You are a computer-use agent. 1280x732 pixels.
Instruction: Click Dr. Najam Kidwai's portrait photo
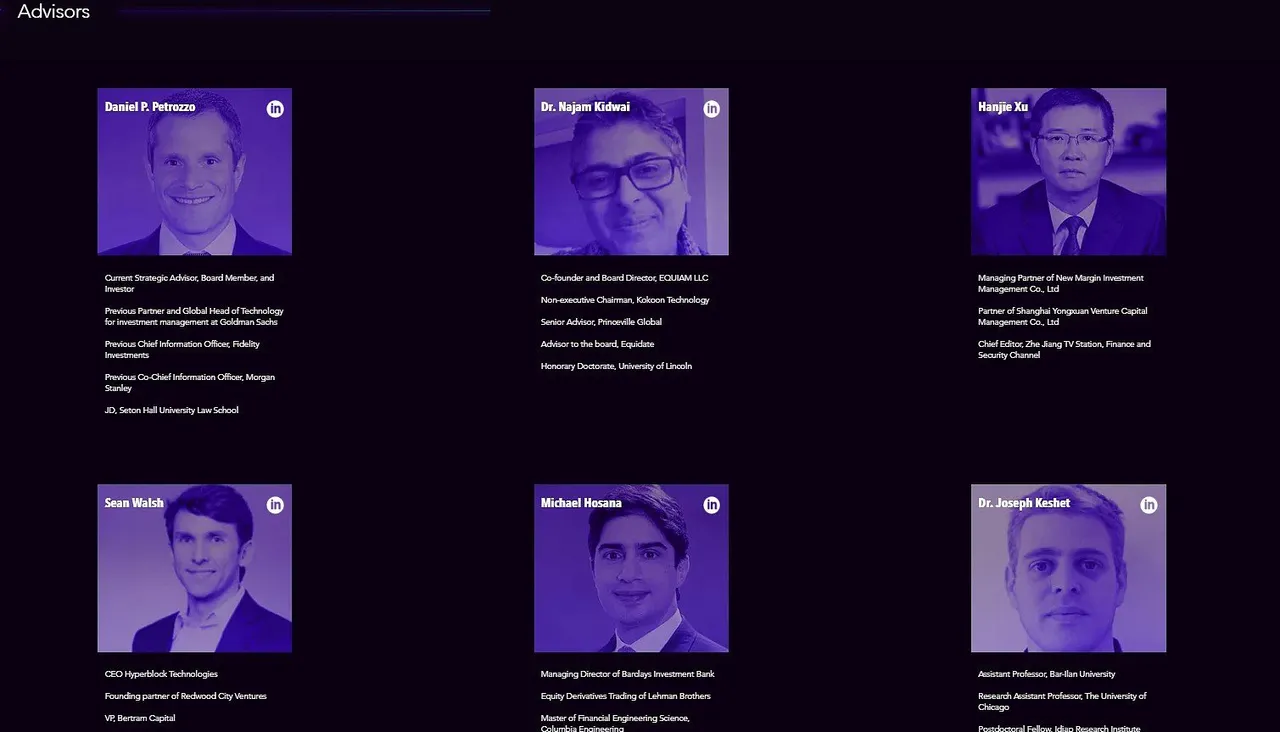[x=631, y=172]
